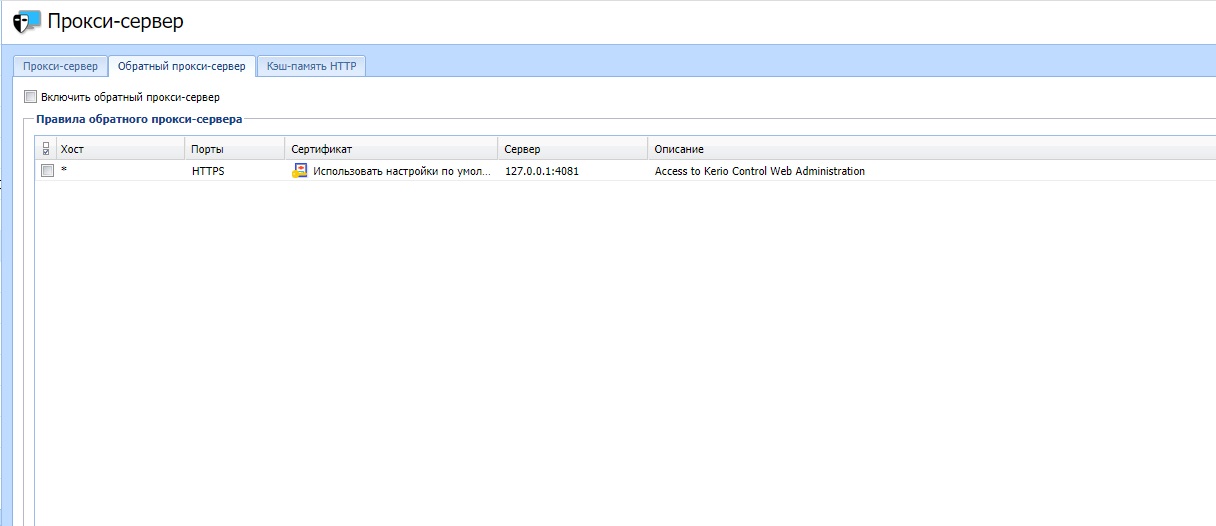The height and width of the screenshot is (526, 1216).
Task: Click the 'Прокси-сервер' page title
Action: (x=116, y=20)
